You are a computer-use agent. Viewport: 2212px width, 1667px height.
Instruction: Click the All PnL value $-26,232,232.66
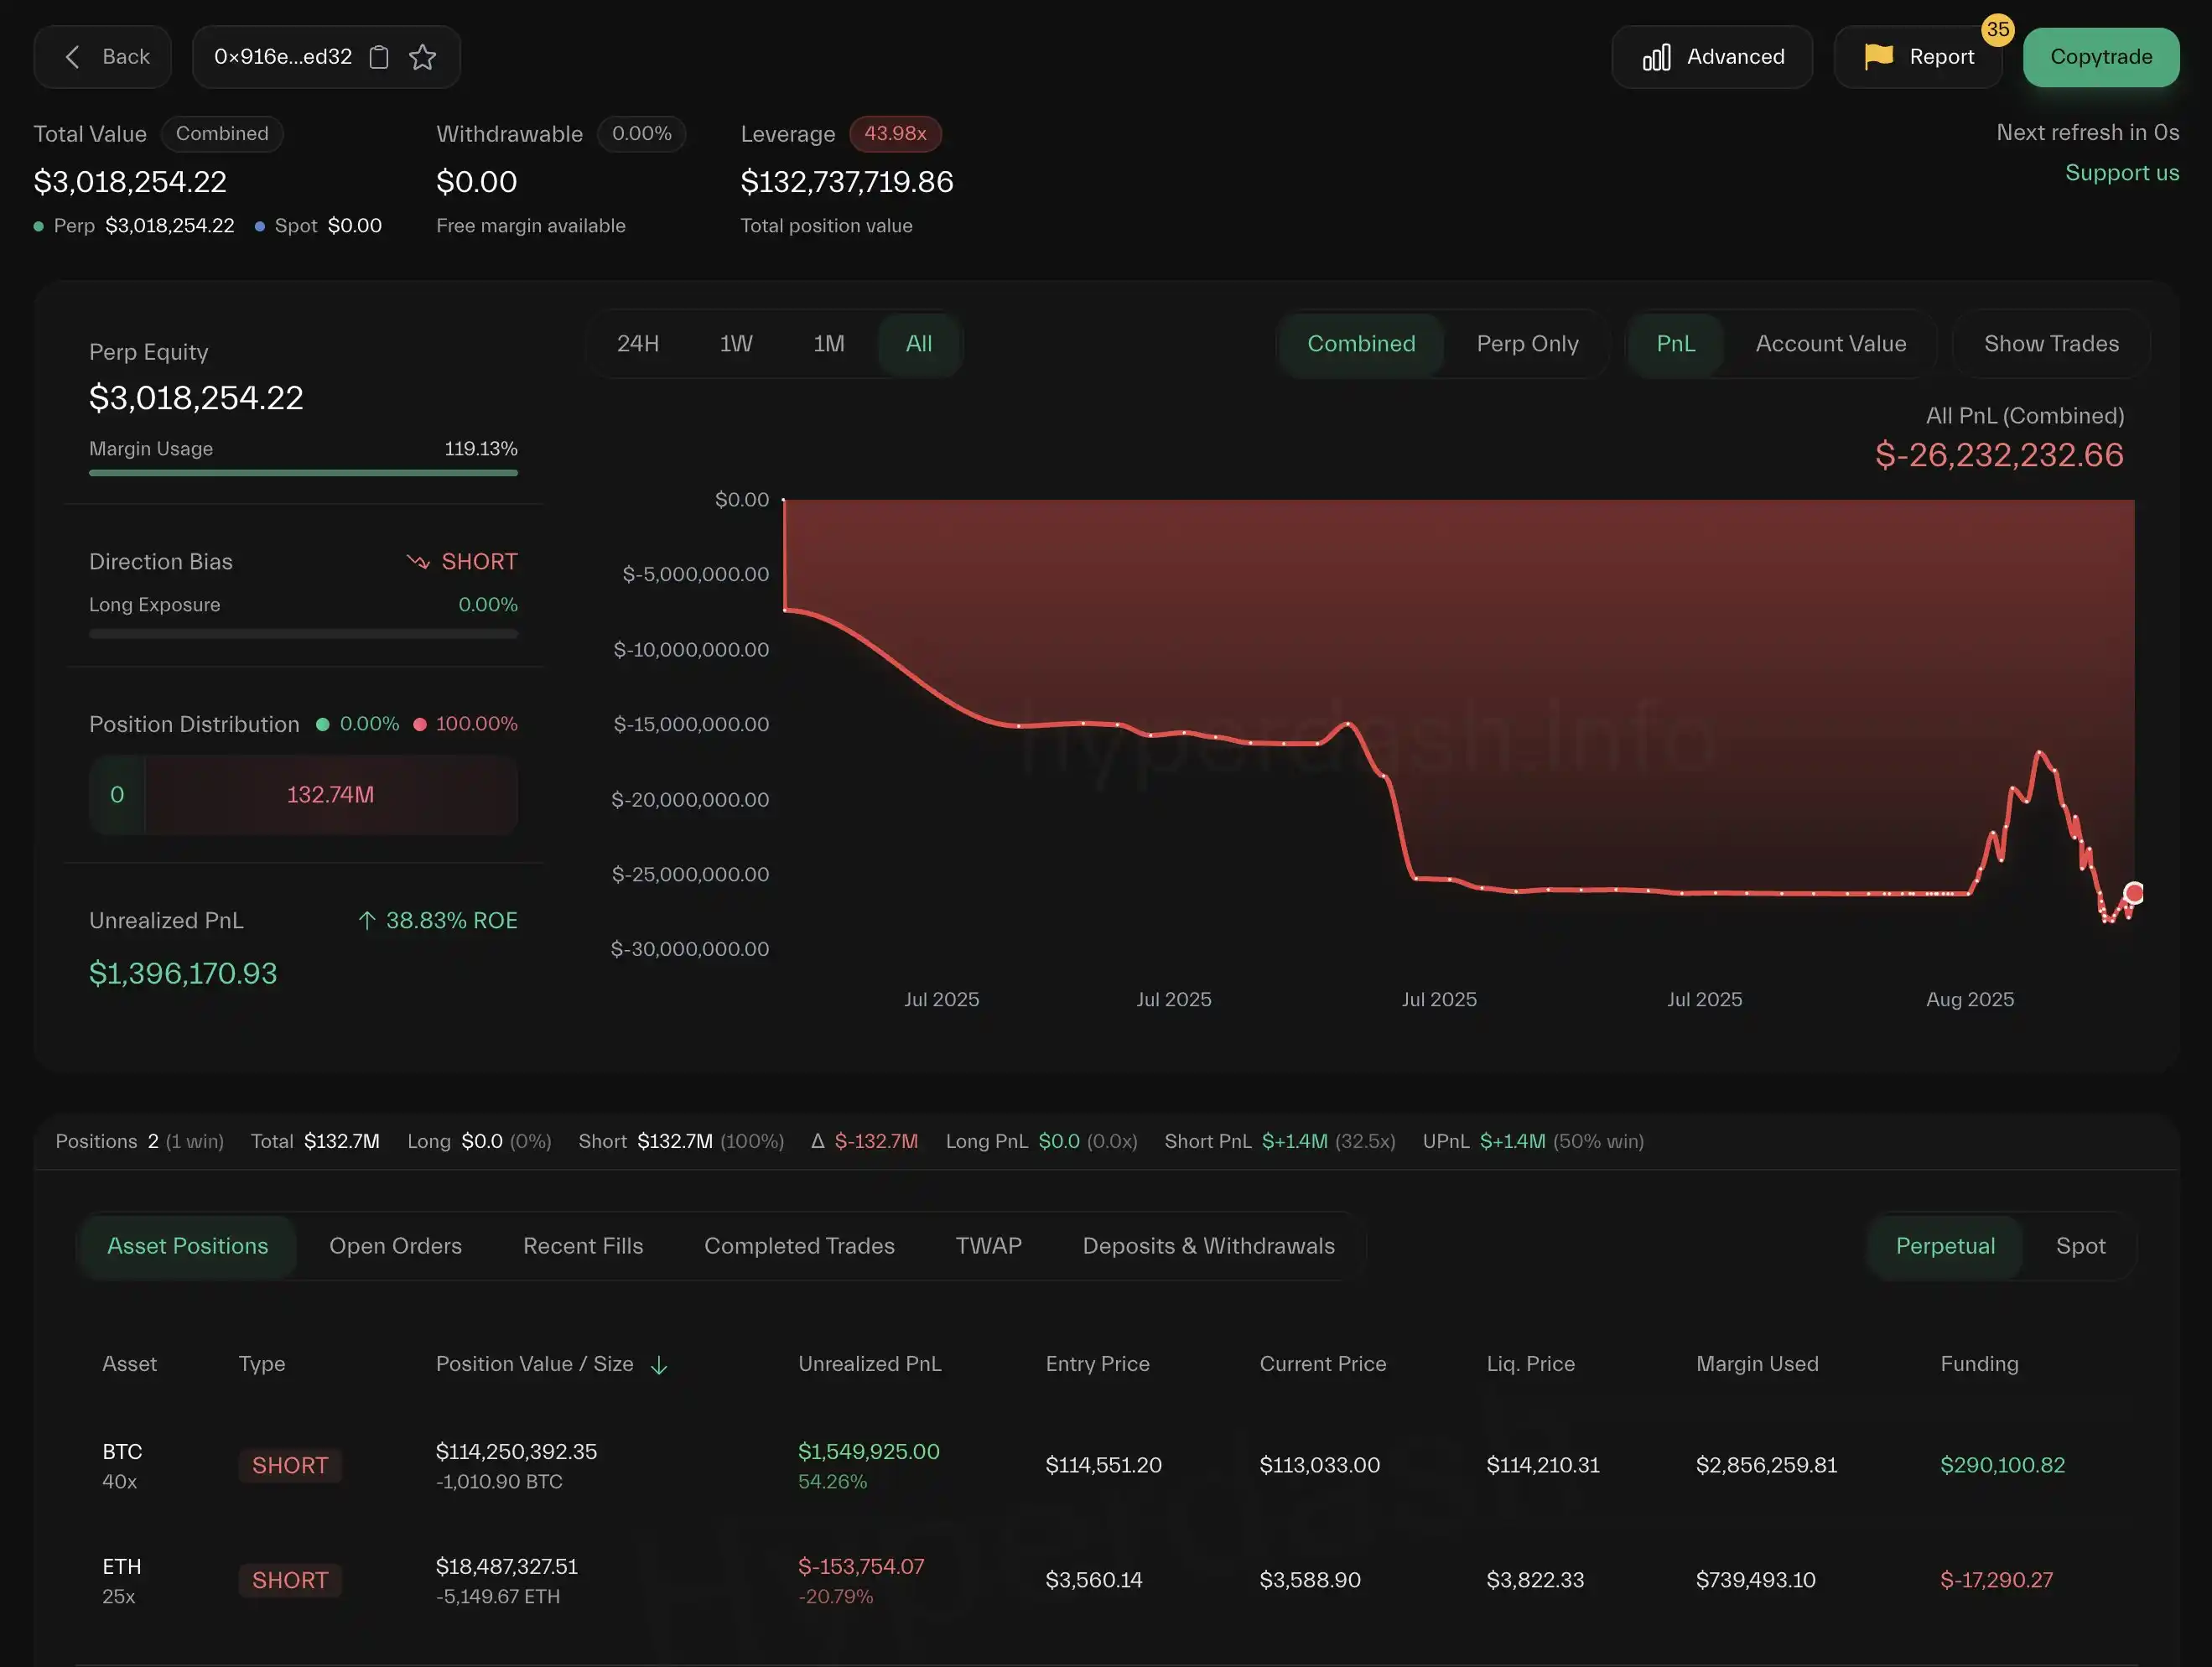click(x=1999, y=455)
